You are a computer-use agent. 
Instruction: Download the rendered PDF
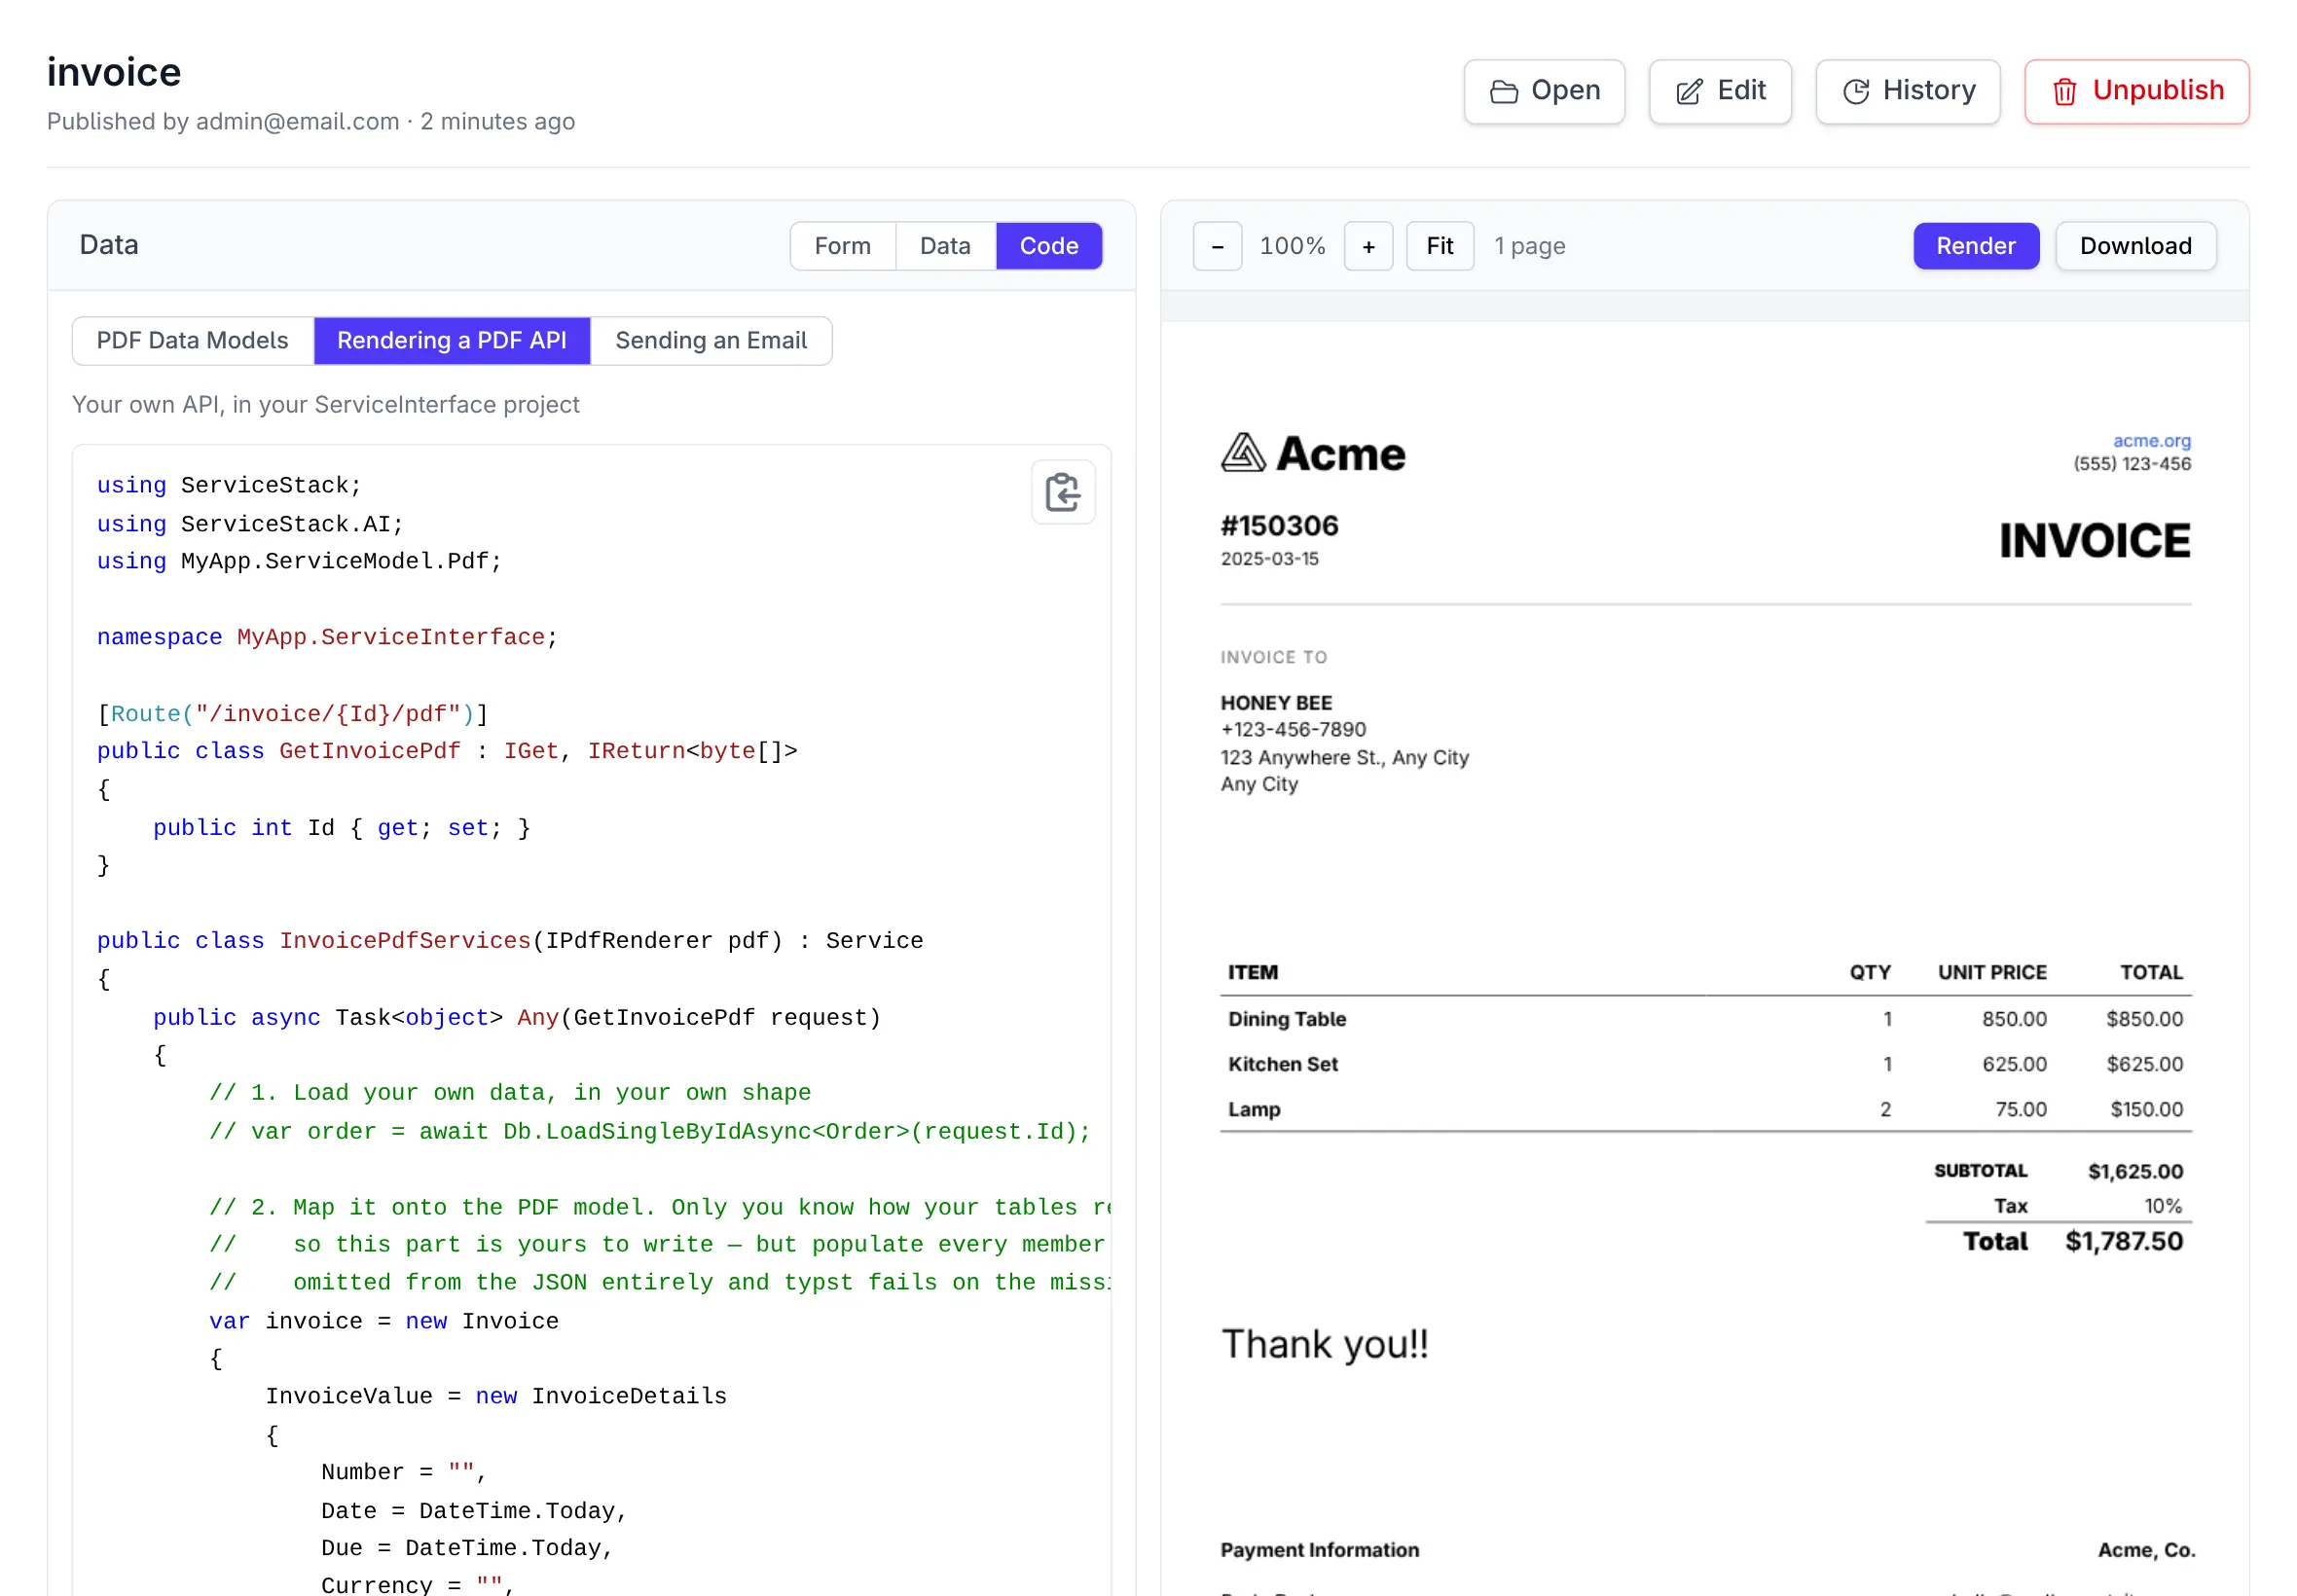2135,246
